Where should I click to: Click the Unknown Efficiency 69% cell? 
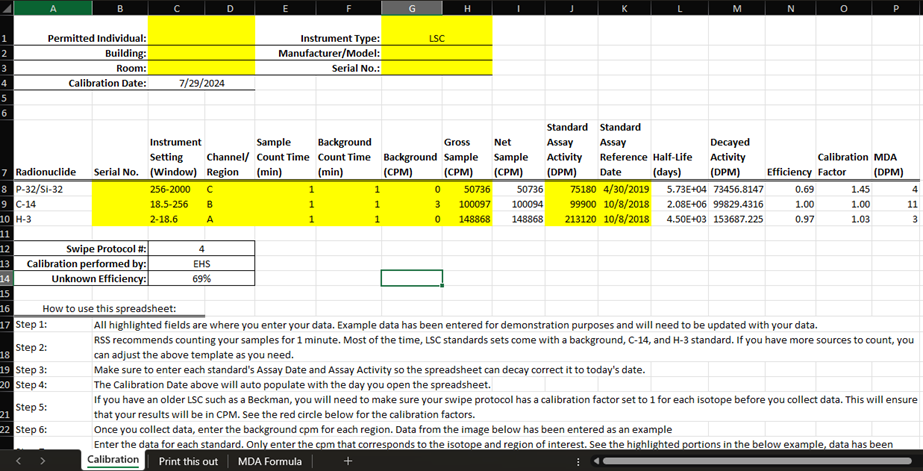[x=203, y=278]
